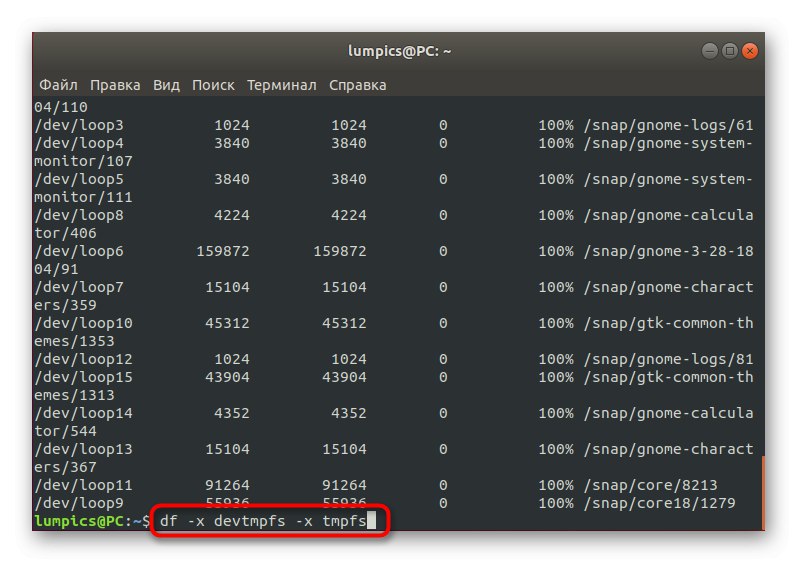The width and height of the screenshot is (797, 563).
Task: Click the /dev/loop6 device name
Action: pos(79,252)
